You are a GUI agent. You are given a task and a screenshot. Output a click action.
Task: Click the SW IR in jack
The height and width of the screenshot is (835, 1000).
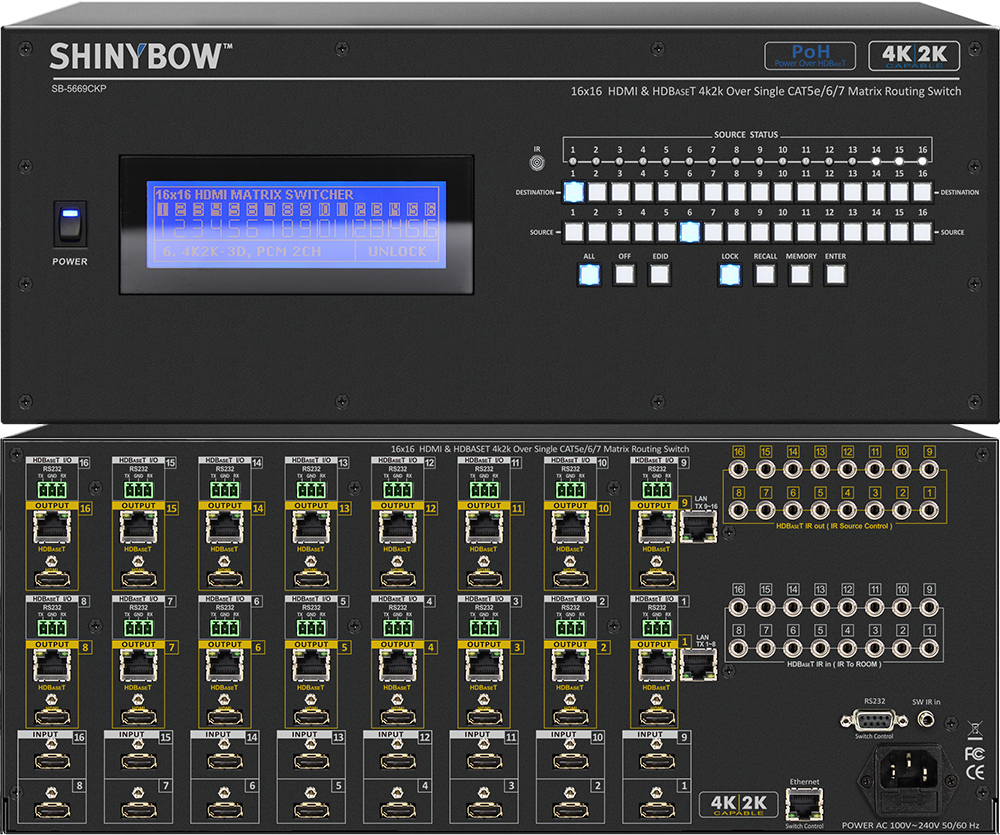(928, 719)
